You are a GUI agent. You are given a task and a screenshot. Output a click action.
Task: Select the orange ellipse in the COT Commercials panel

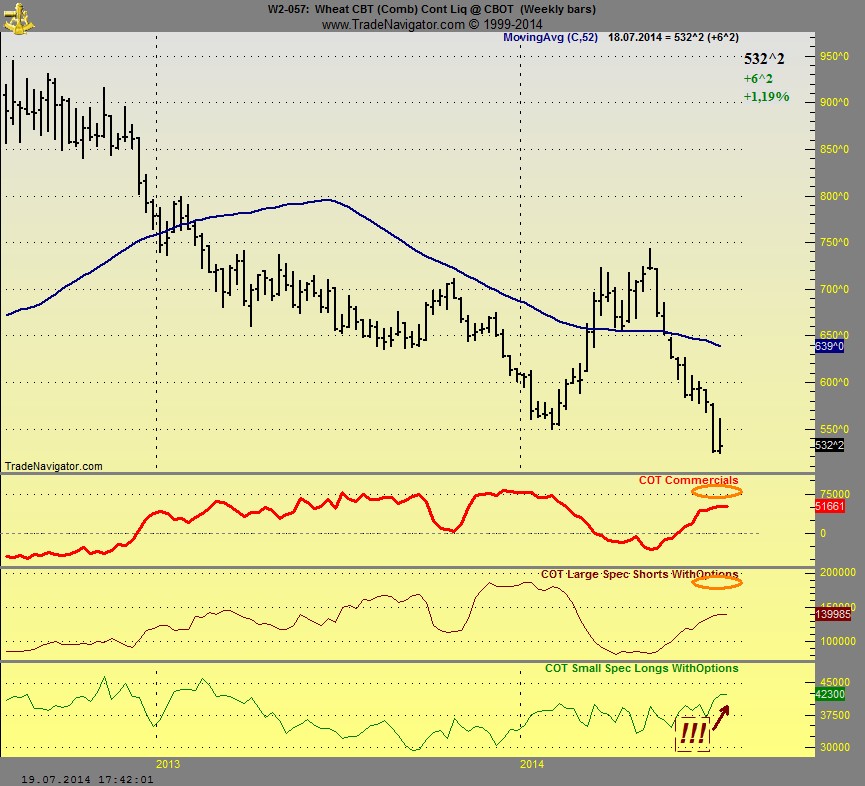point(718,491)
